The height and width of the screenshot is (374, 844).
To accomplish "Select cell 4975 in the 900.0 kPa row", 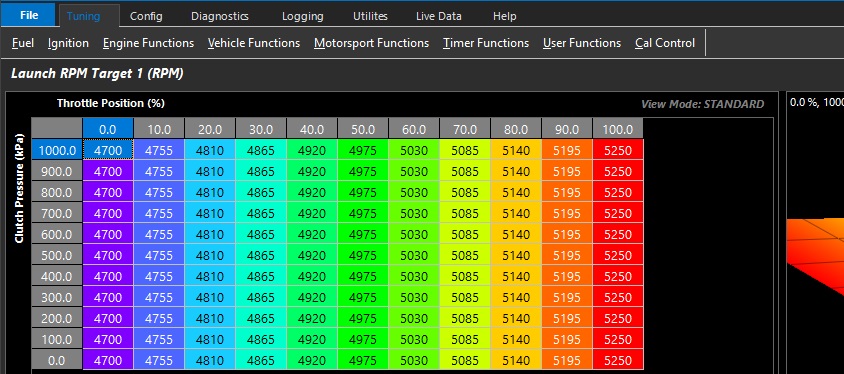I will click(363, 171).
